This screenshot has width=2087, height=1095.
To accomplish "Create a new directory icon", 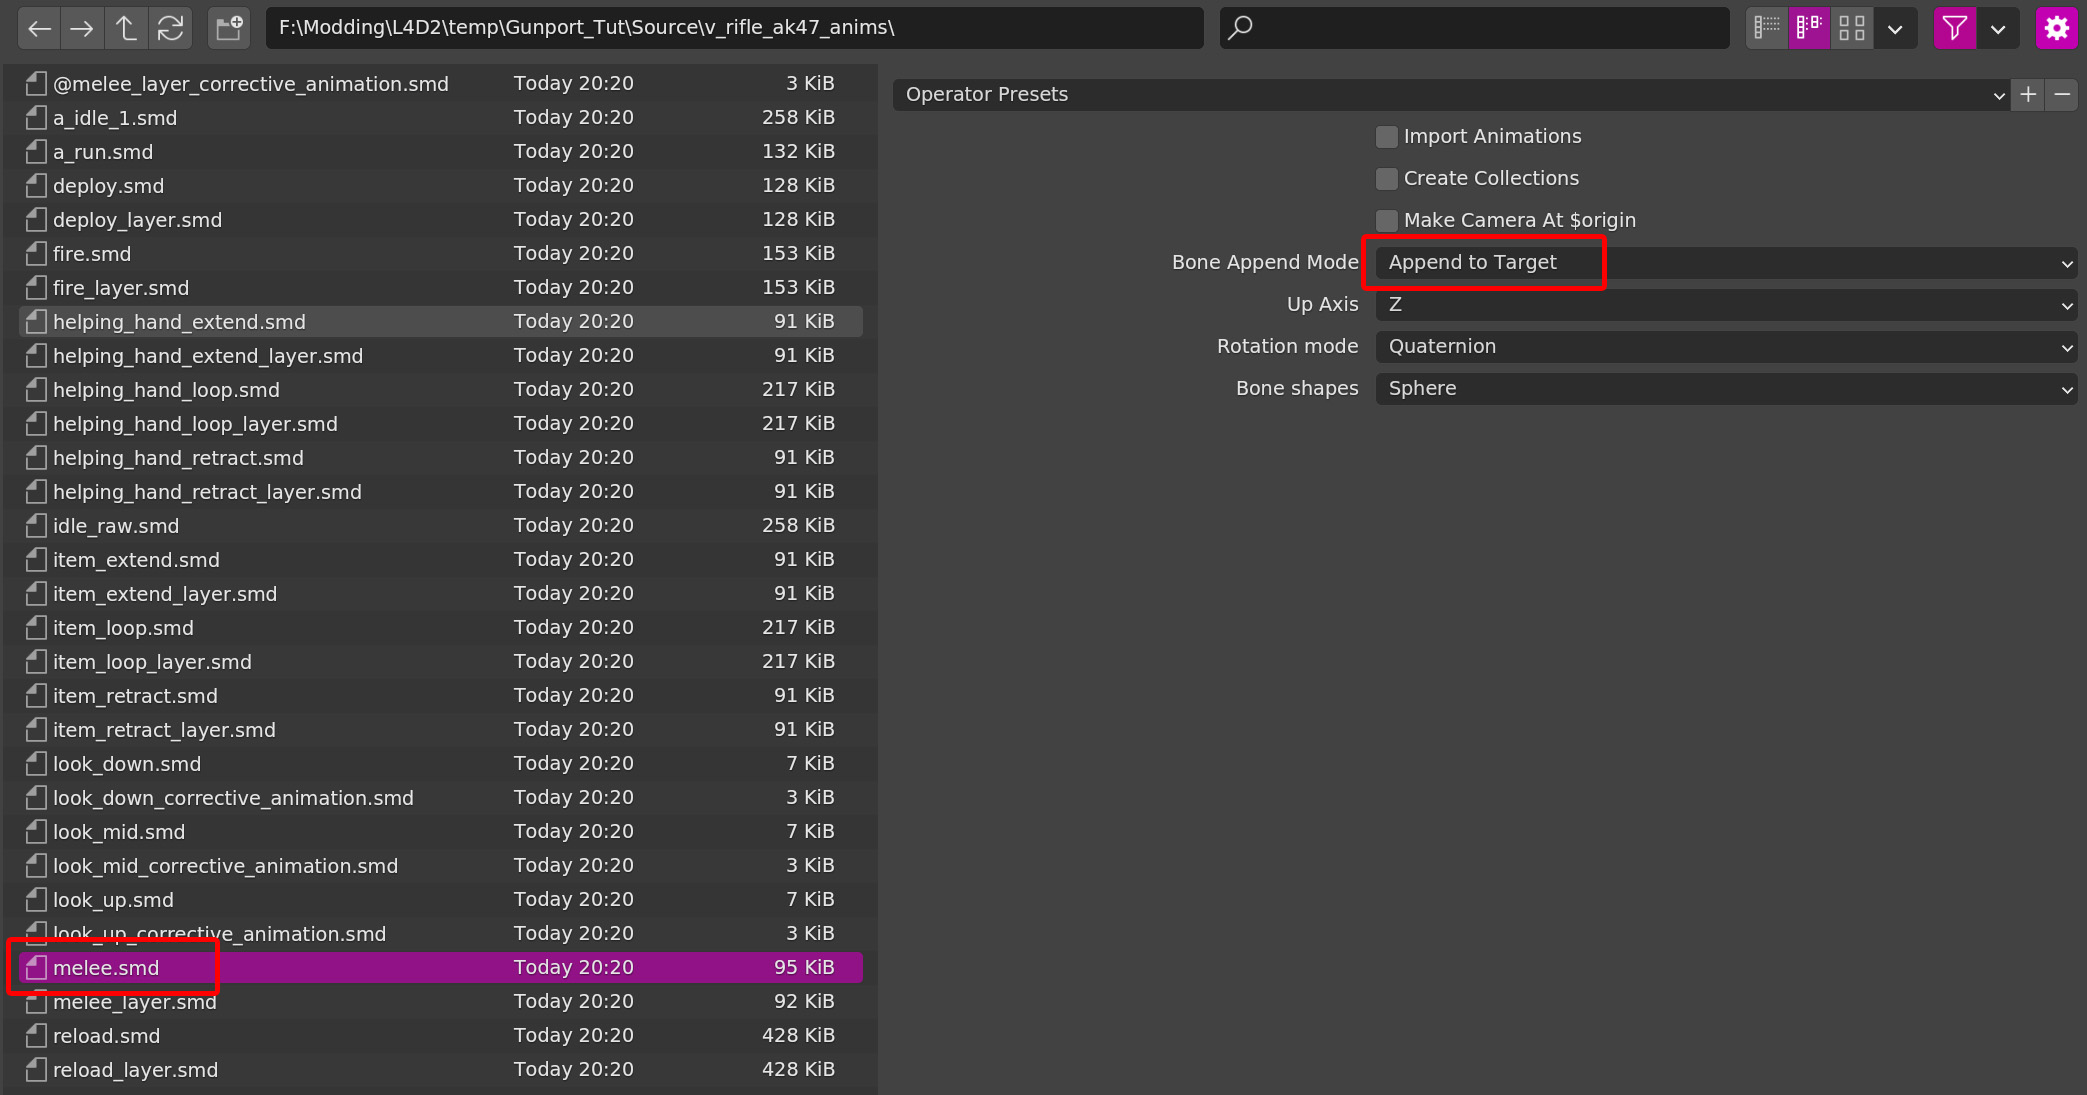I will (x=228, y=28).
